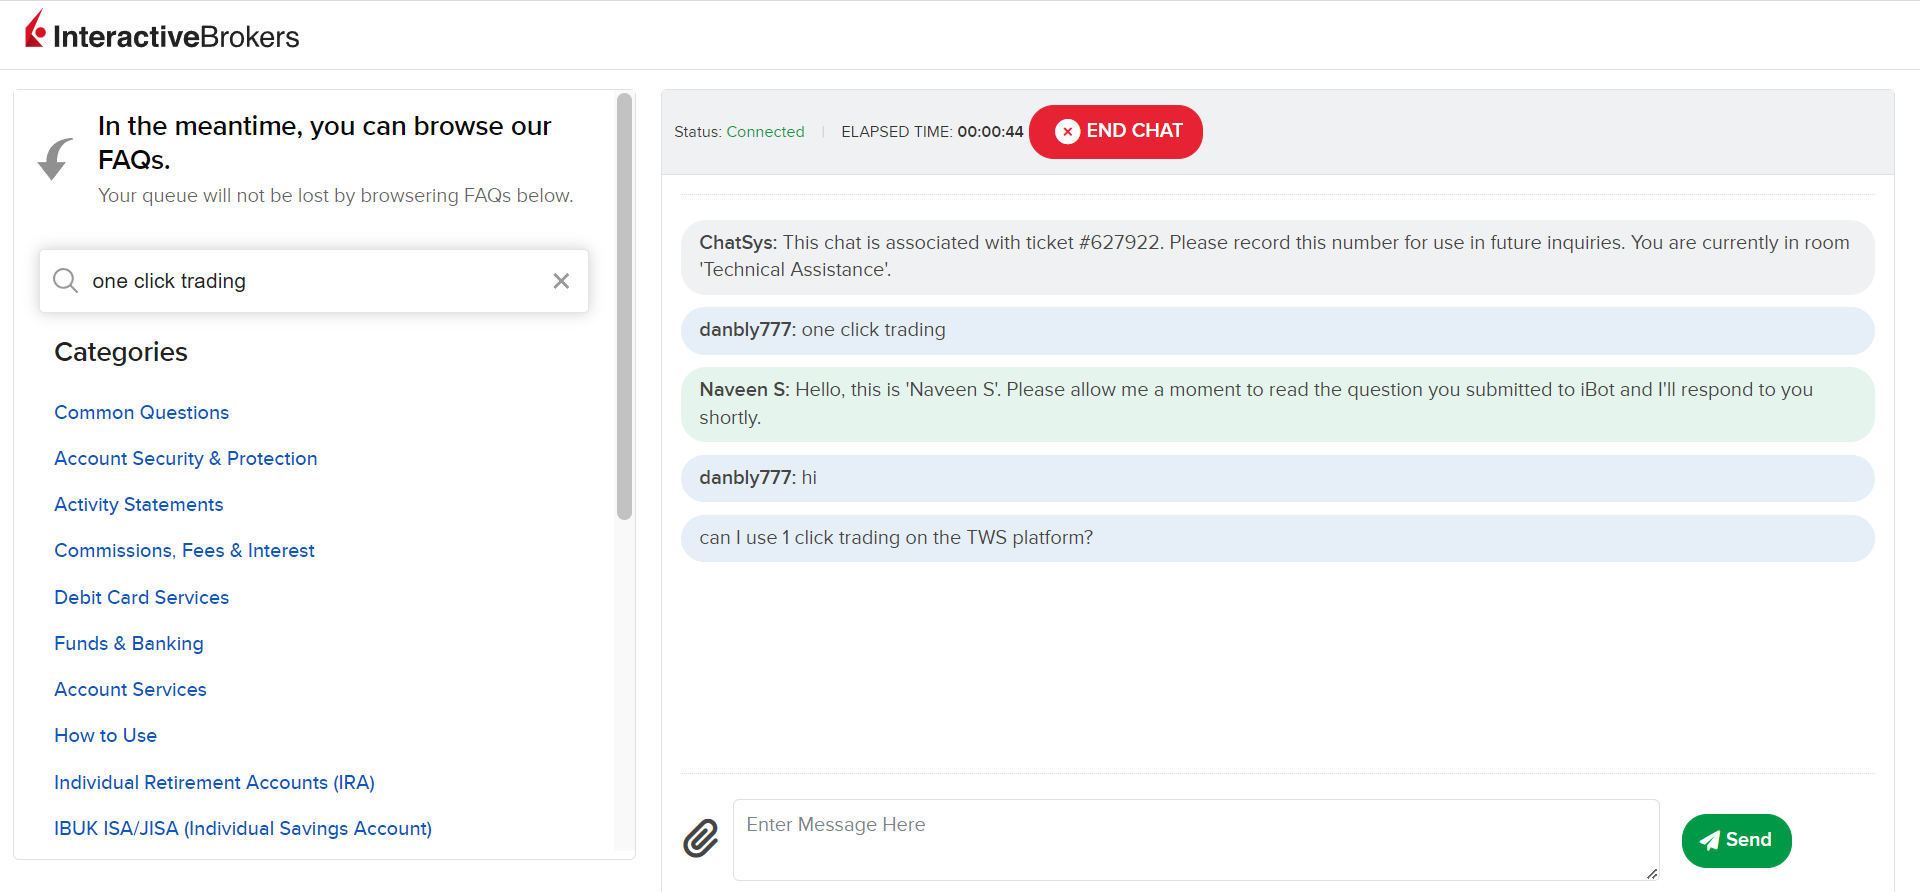Click the paperclip attachment icon
Screen dimensions: 1920x892
coord(701,838)
